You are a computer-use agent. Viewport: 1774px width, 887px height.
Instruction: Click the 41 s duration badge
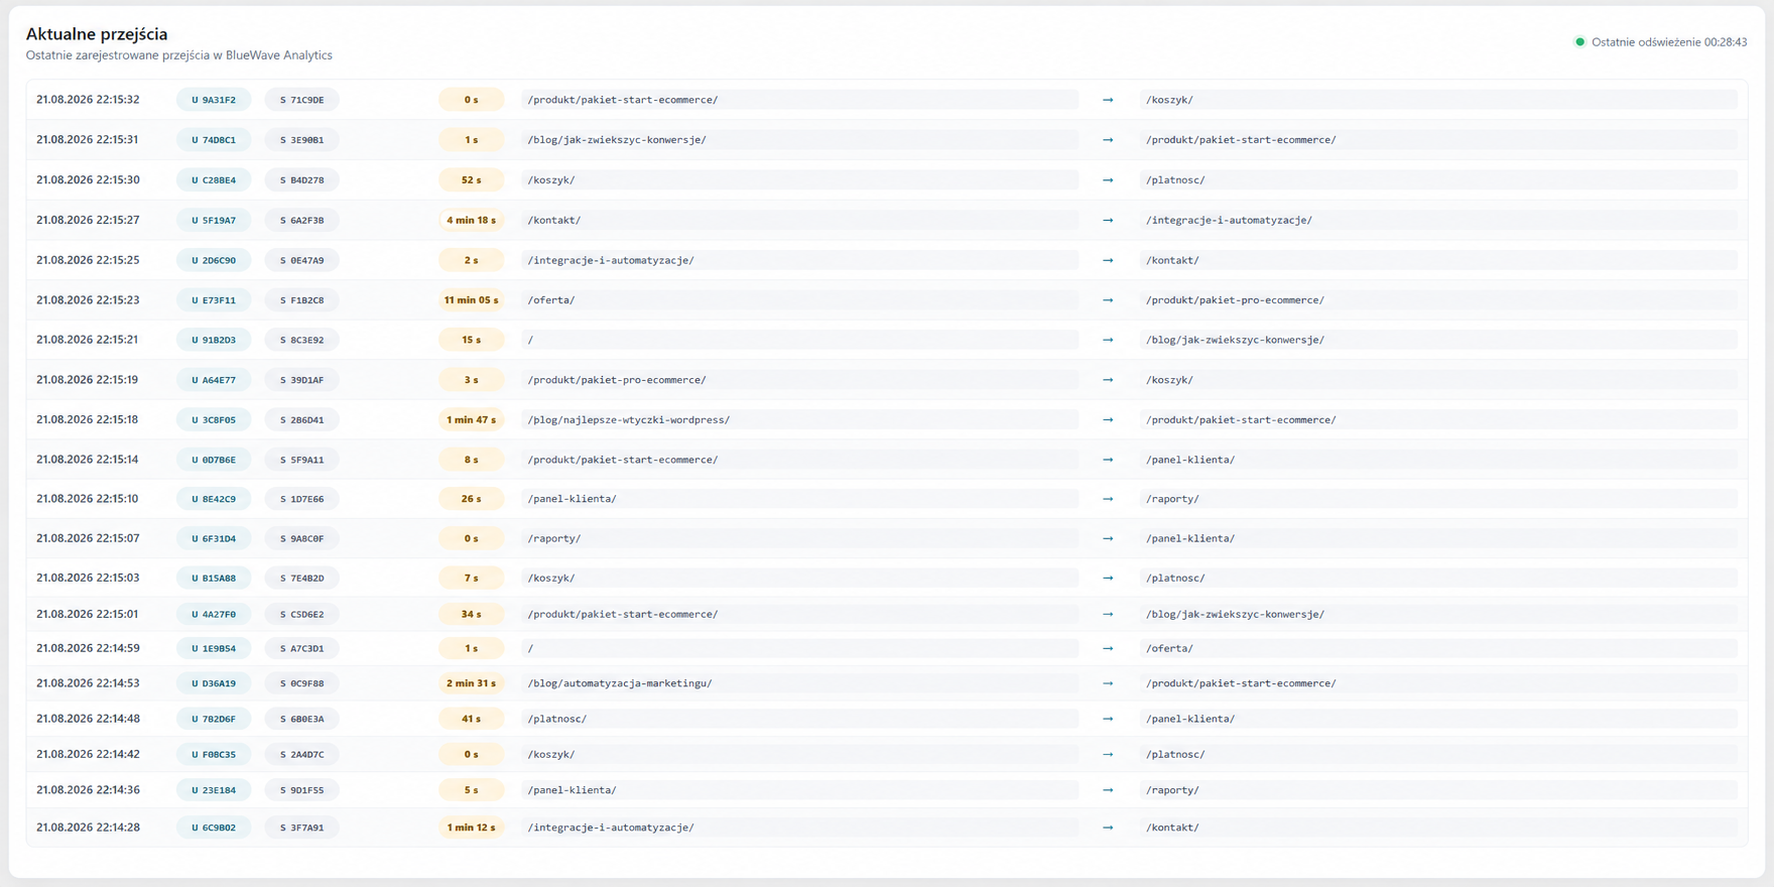(x=471, y=719)
